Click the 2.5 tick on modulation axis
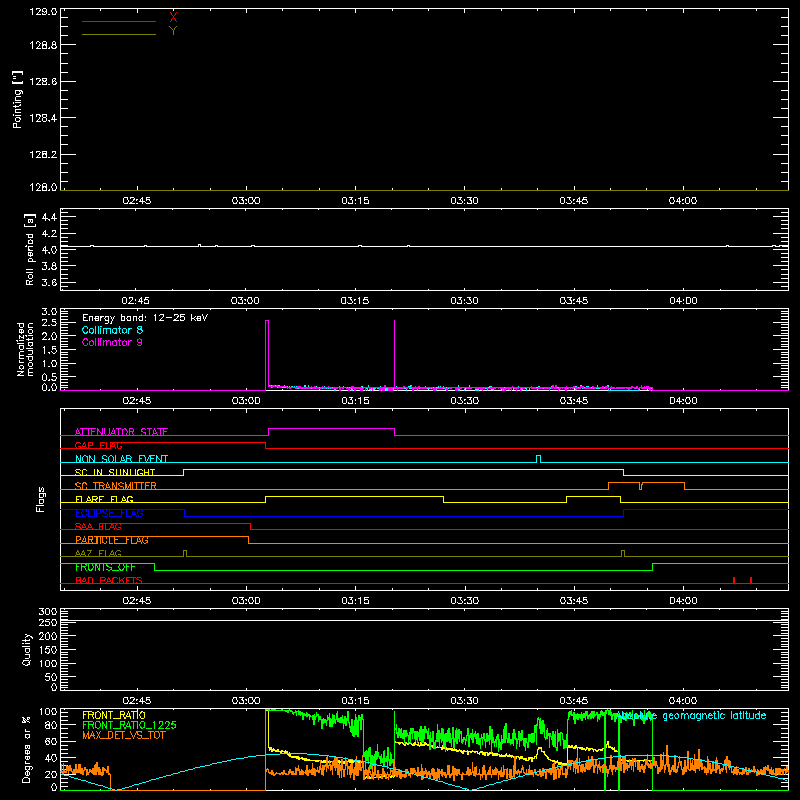 pyautogui.click(x=49, y=322)
